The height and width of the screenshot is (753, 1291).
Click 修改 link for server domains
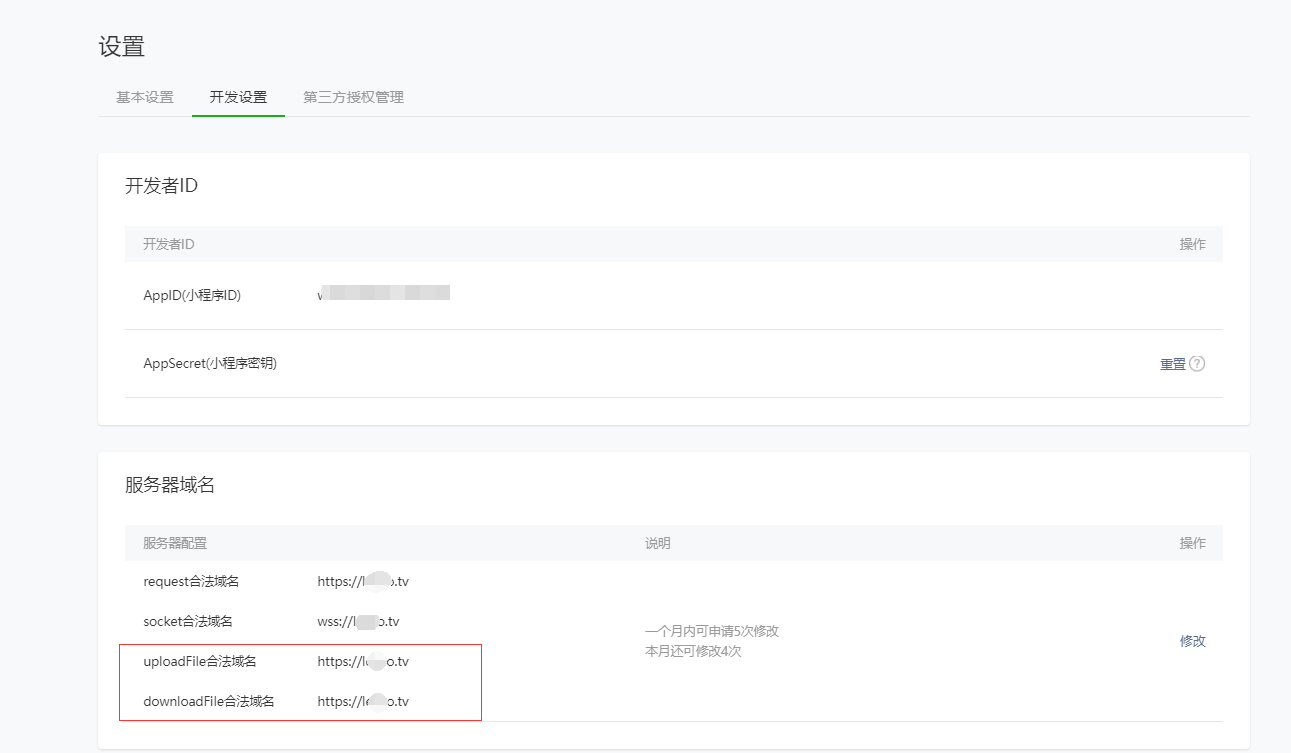click(1192, 641)
